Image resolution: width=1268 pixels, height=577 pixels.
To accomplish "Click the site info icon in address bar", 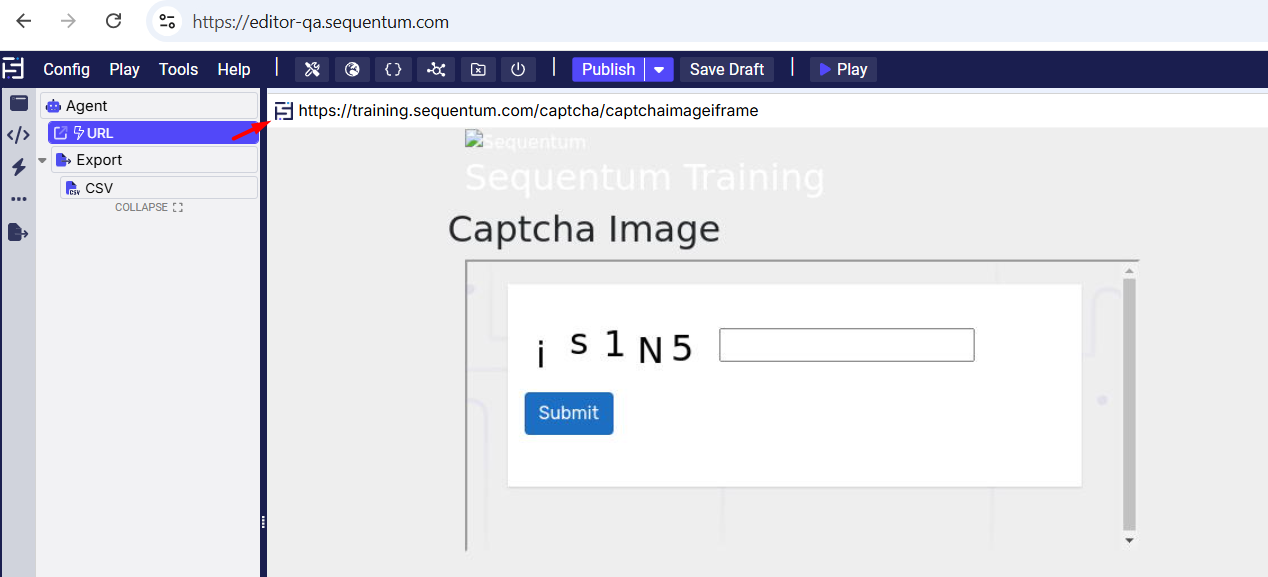I will 167,22.
